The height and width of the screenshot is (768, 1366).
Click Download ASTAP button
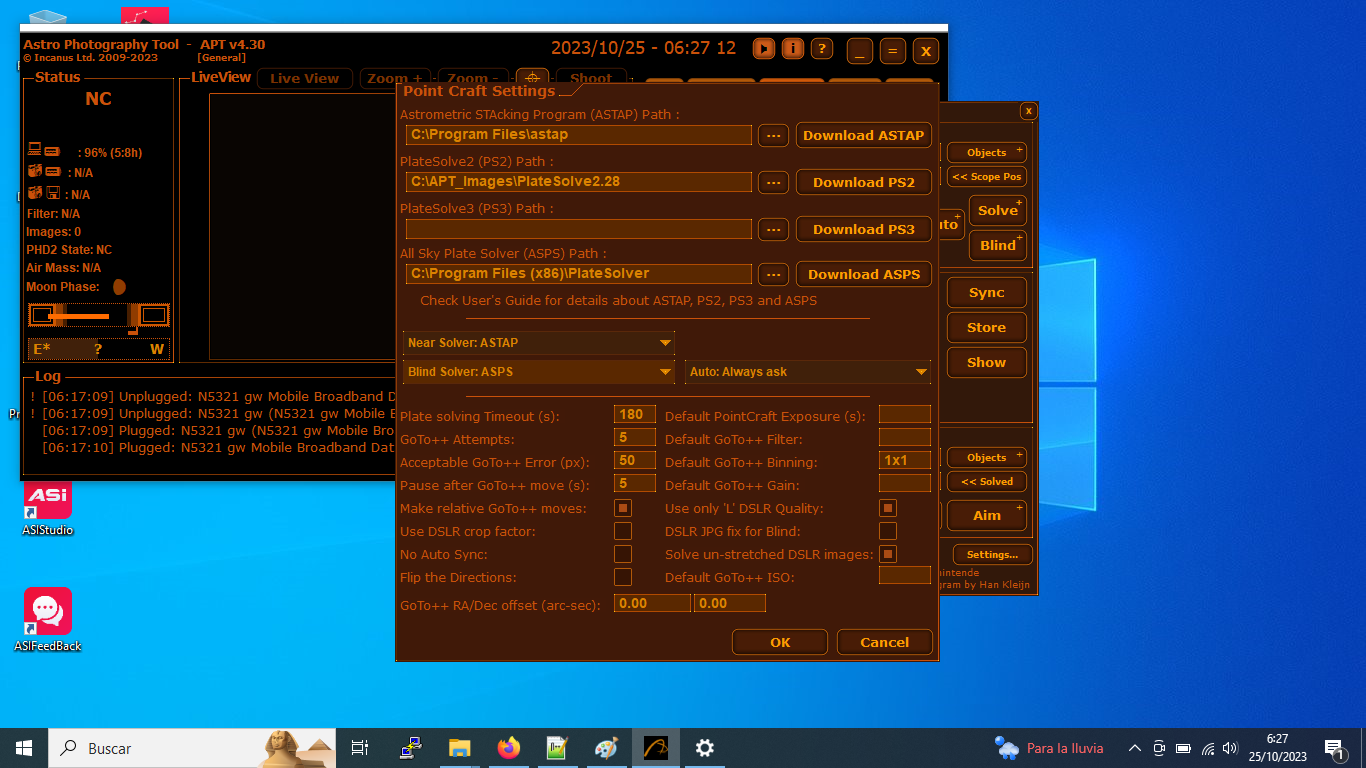(x=864, y=135)
